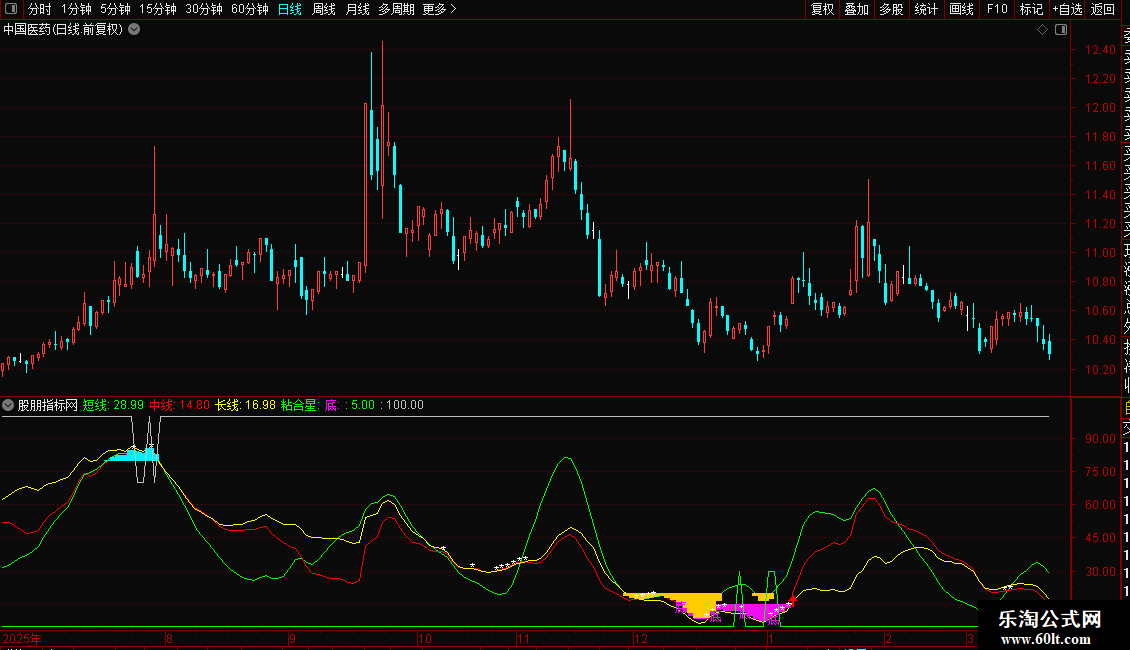
Task: Collapse the 股朋指标网 indicator panel arrow
Action: 9,405
